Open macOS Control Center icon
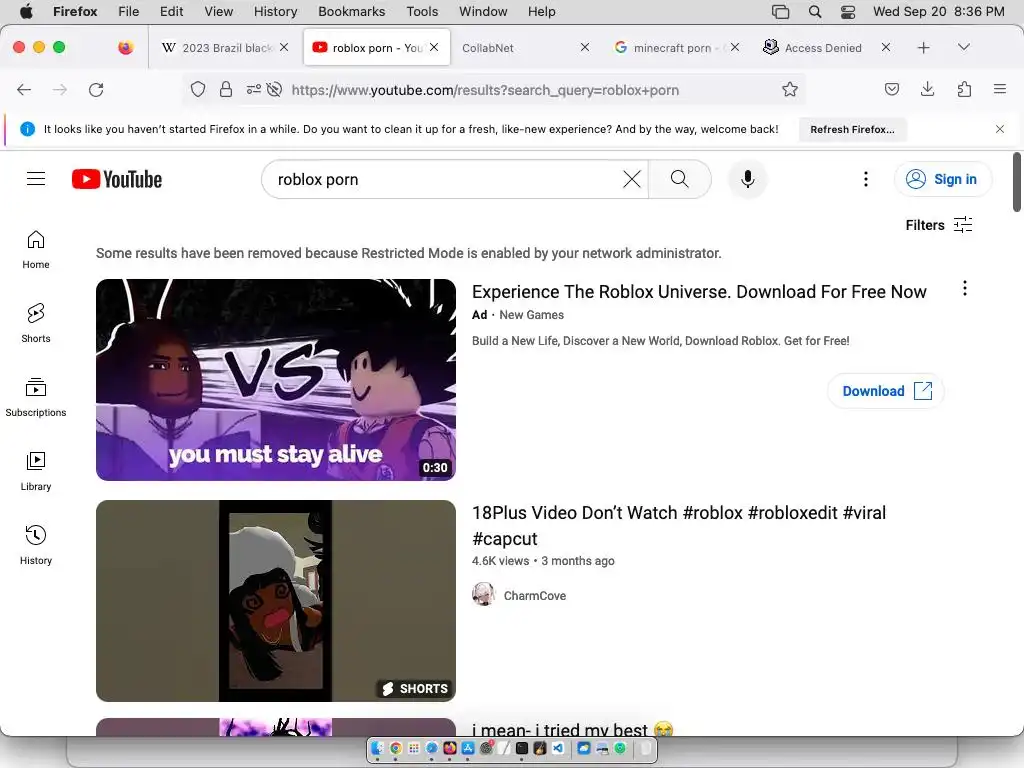 (848, 12)
